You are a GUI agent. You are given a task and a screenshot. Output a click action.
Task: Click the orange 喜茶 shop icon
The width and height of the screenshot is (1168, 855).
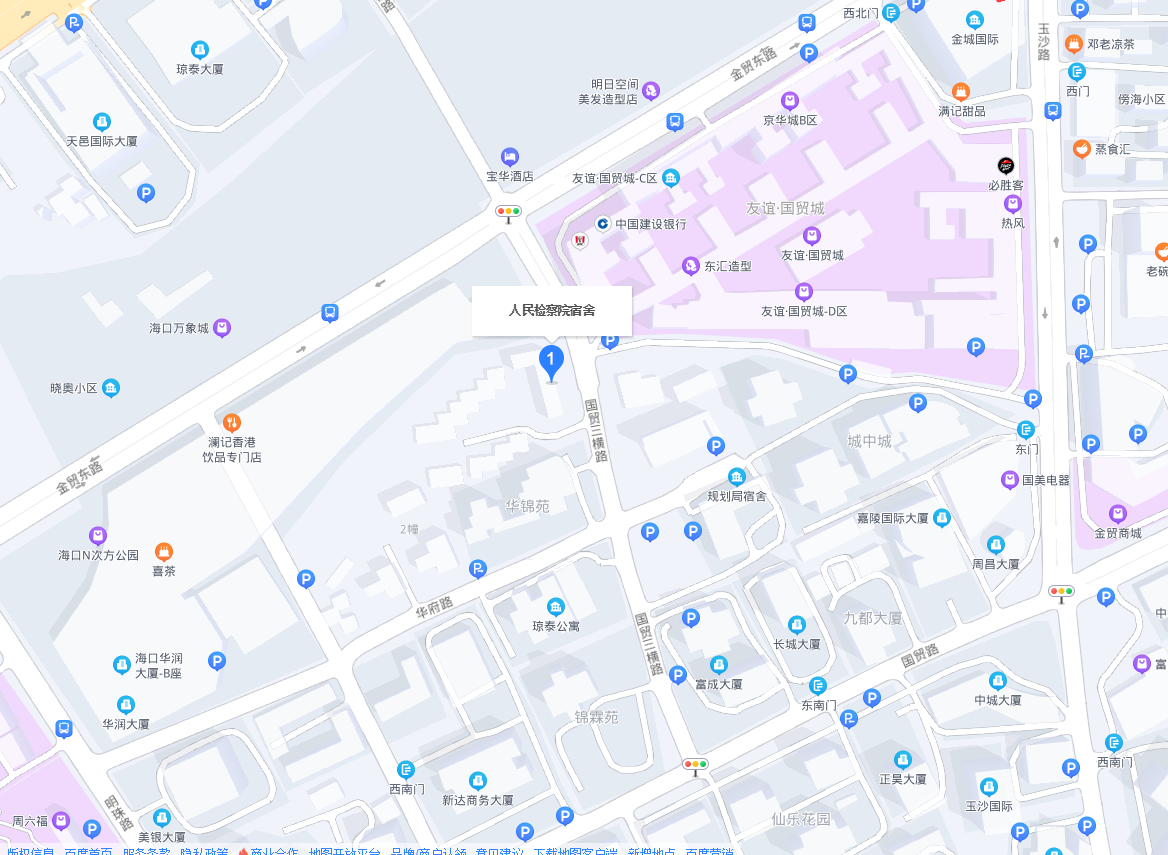click(164, 552)
